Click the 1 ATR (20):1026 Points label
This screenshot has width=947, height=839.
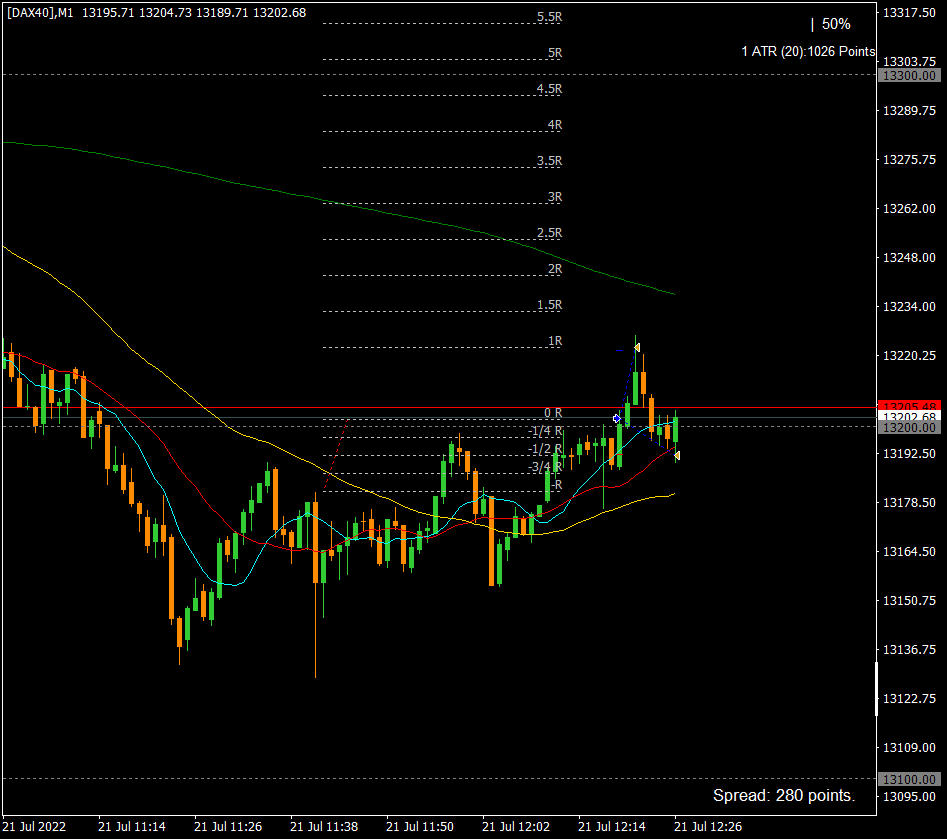[808, 52]
